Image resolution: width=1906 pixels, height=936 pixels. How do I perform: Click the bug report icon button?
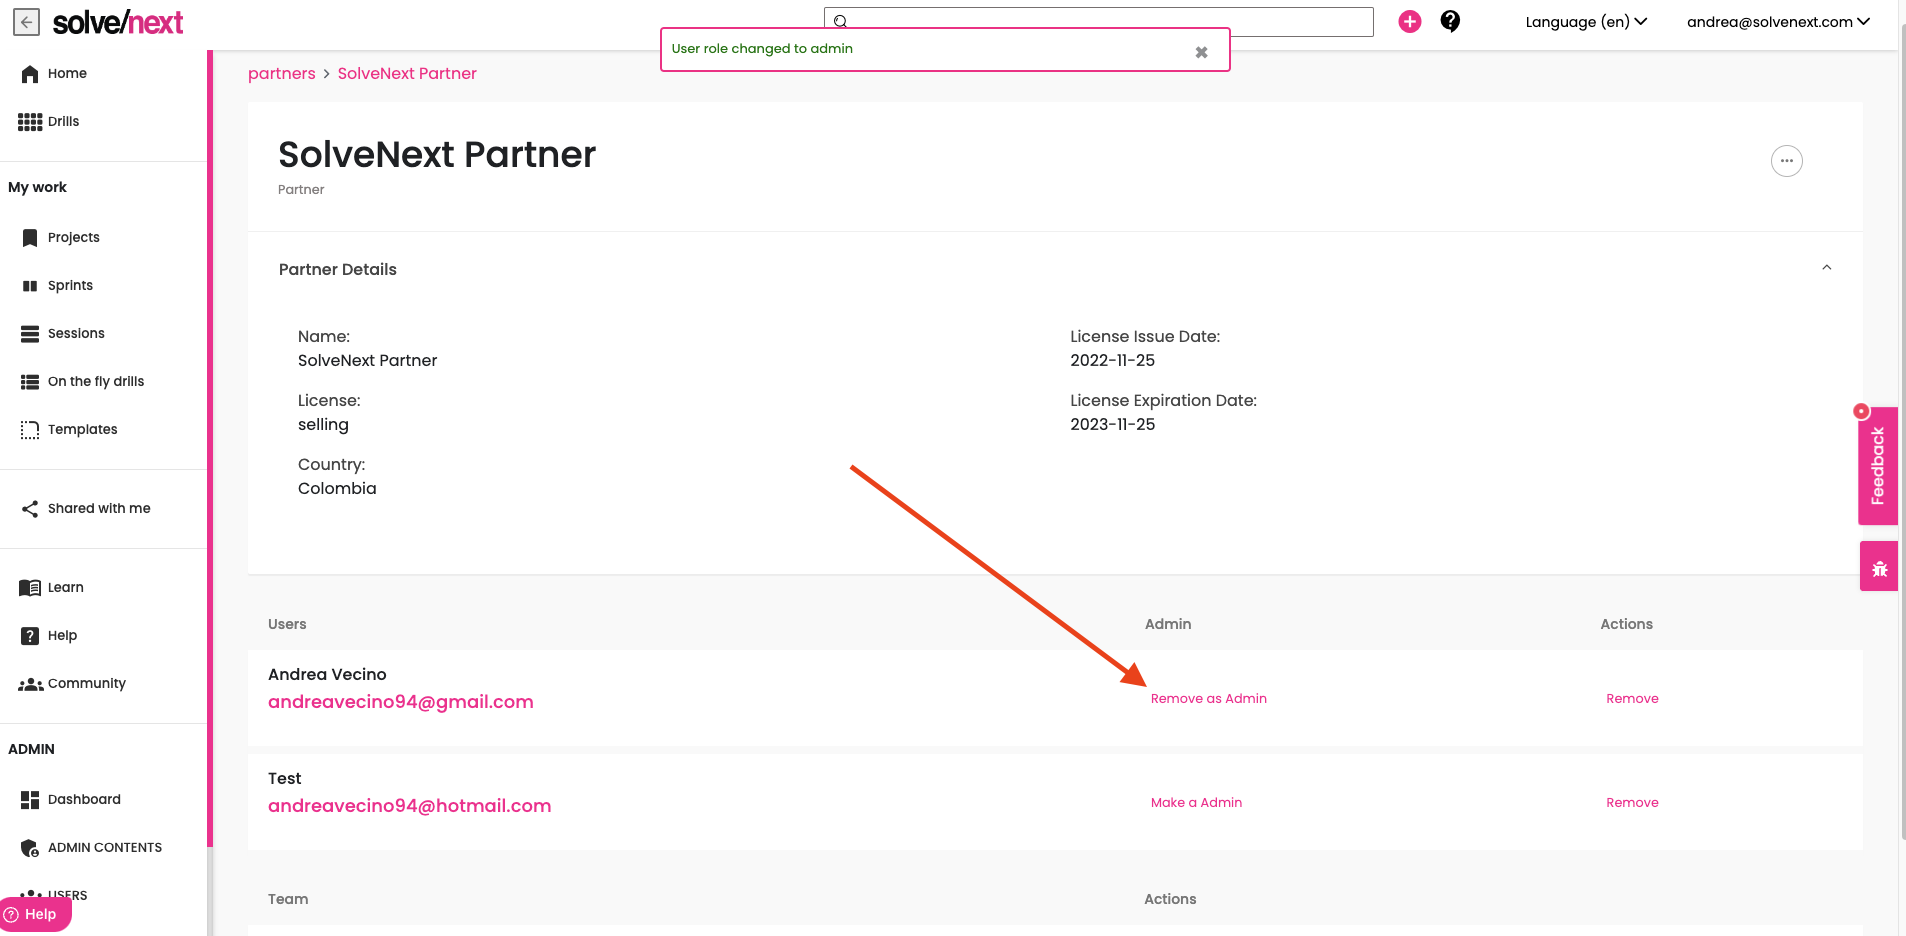(1879, 567)
